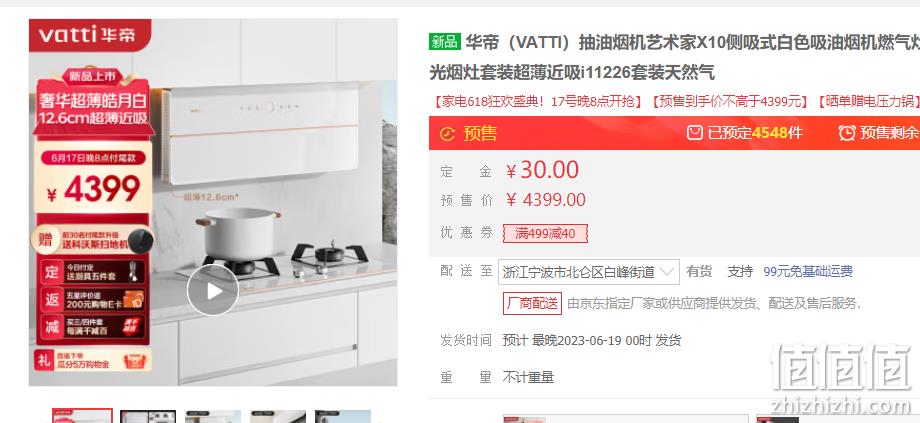Expand the delivery address chevron arrow
Viewport: 920px width, 423px height.
[667, 272]
